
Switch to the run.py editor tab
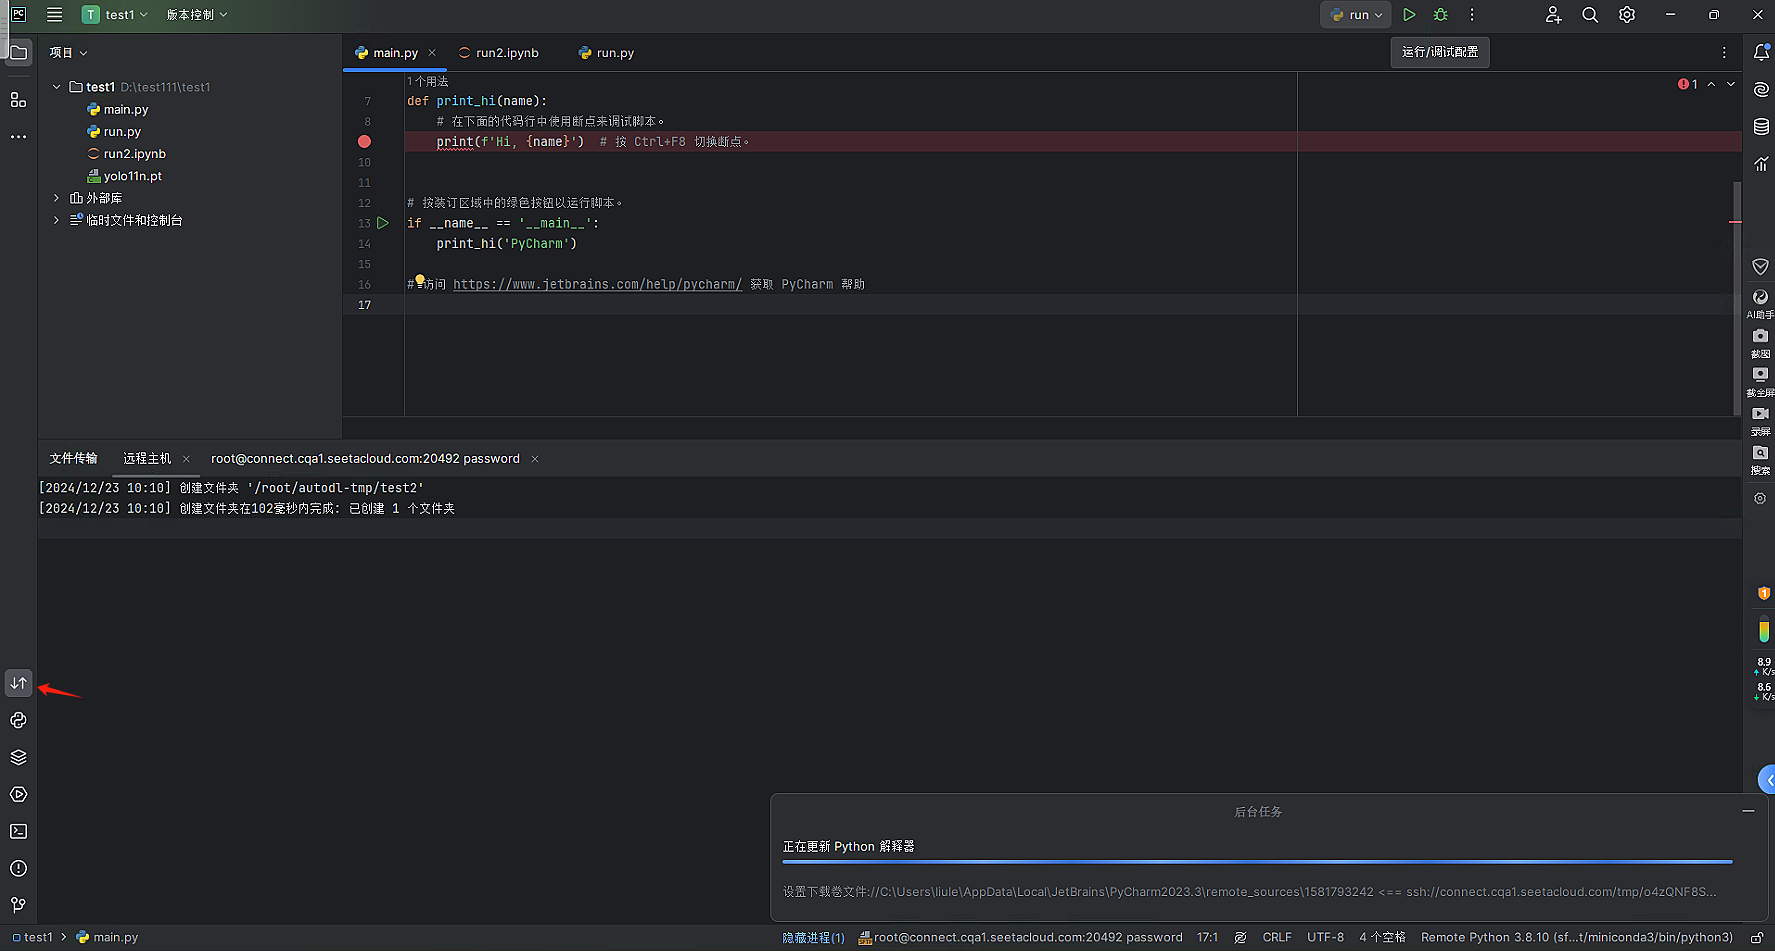(x=606, y=53)
